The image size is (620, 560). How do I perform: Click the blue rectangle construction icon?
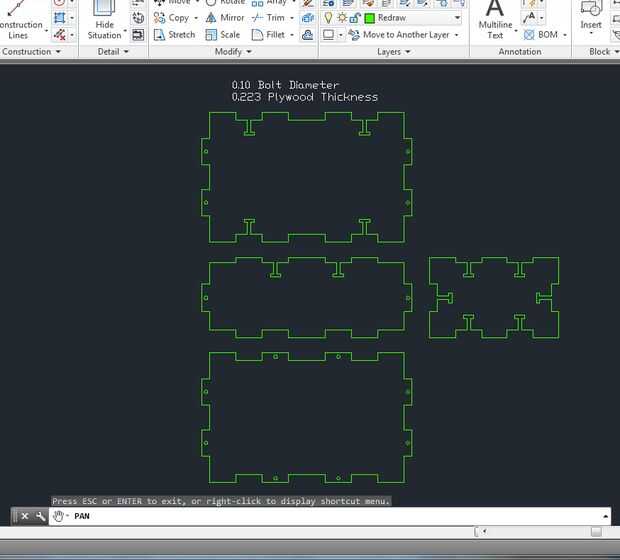click(x=59, y=18)
